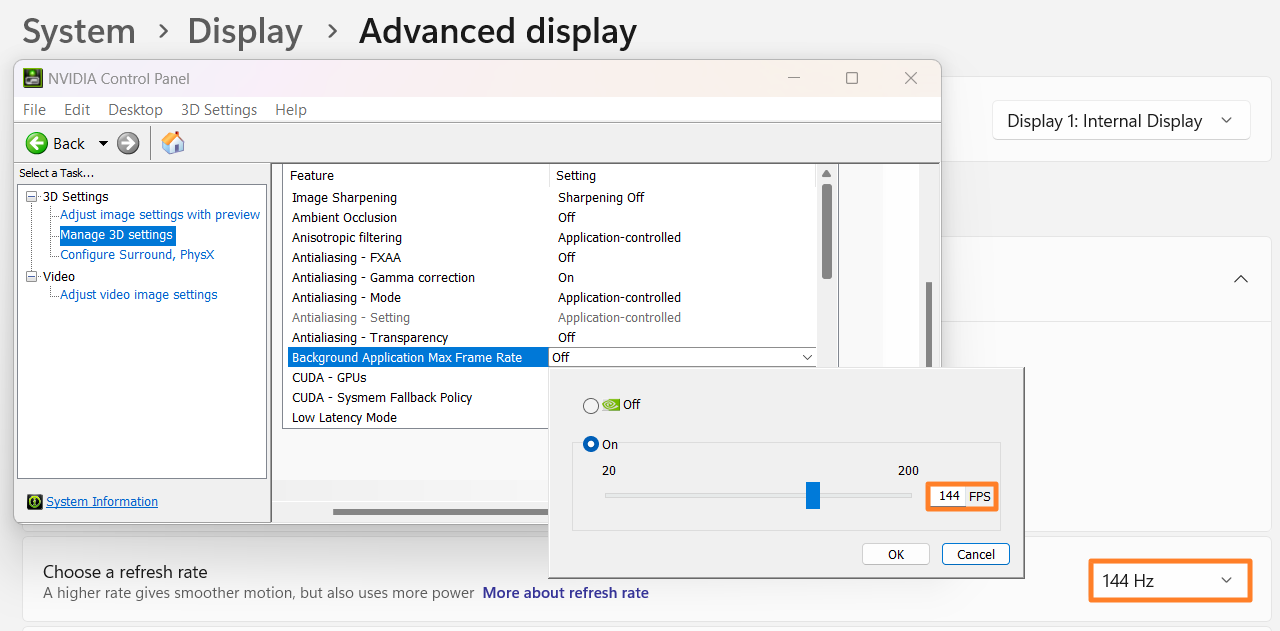Open the 3D Settings menu
The image size is (1280, 631).
pos(219,110)
